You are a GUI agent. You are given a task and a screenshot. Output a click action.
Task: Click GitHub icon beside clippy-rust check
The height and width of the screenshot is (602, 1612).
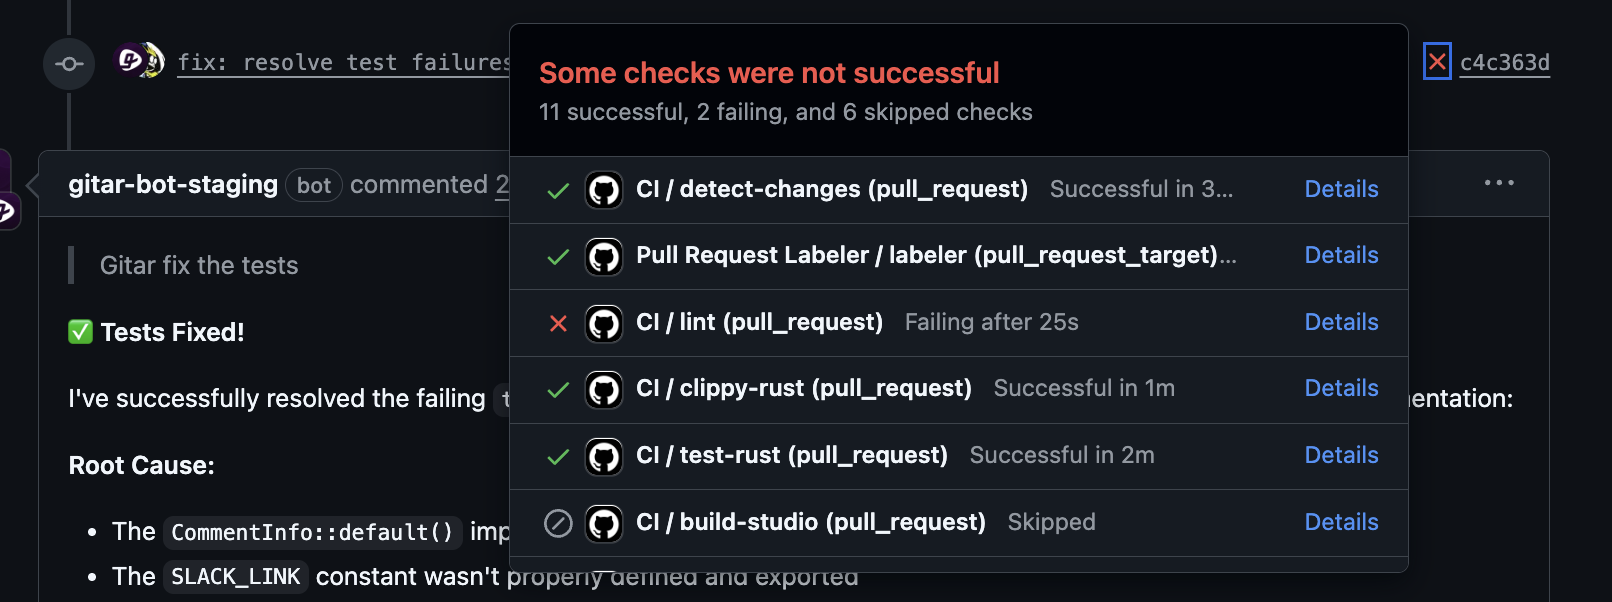tap(604, 389)
